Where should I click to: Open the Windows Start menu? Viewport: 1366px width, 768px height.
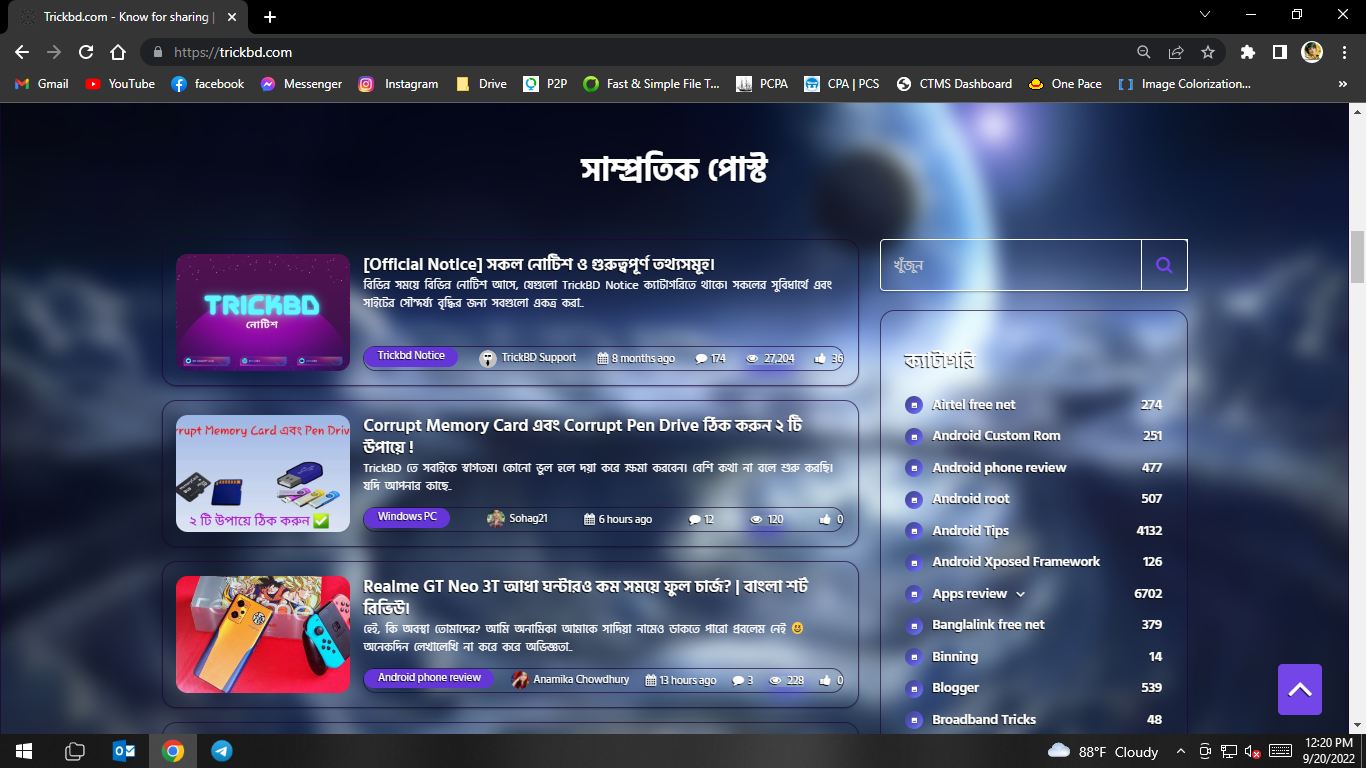(x=24, y=751)
